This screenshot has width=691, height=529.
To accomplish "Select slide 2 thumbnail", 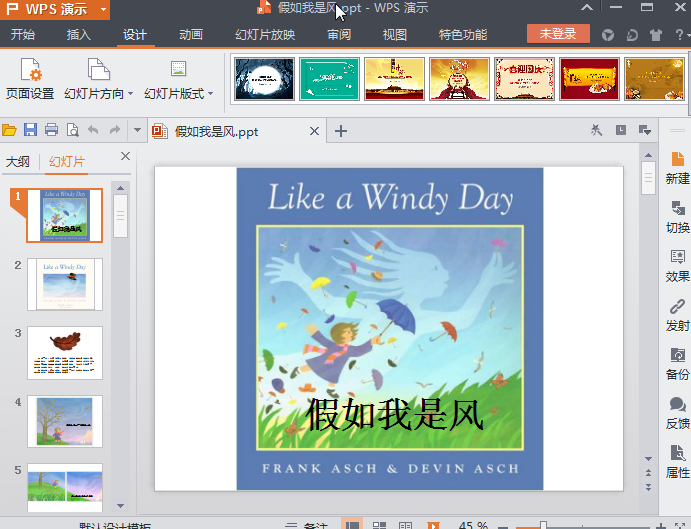I will click(x=65, y=284).
